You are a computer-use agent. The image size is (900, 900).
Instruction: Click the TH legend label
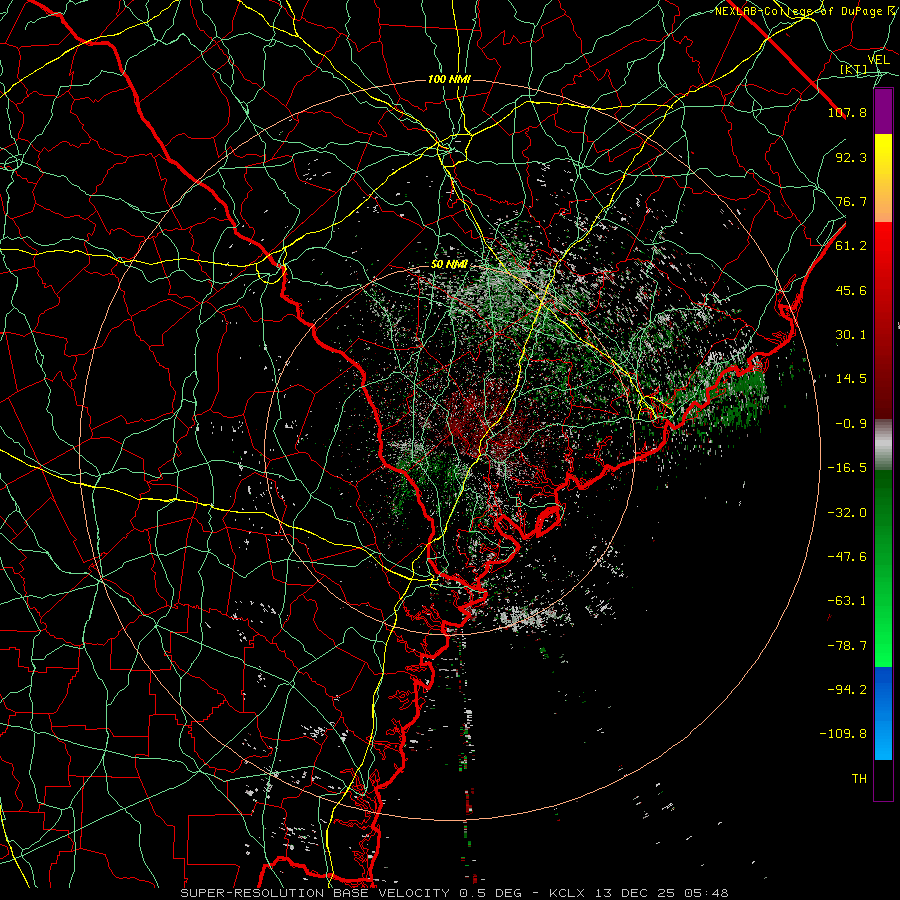[859, 779]
